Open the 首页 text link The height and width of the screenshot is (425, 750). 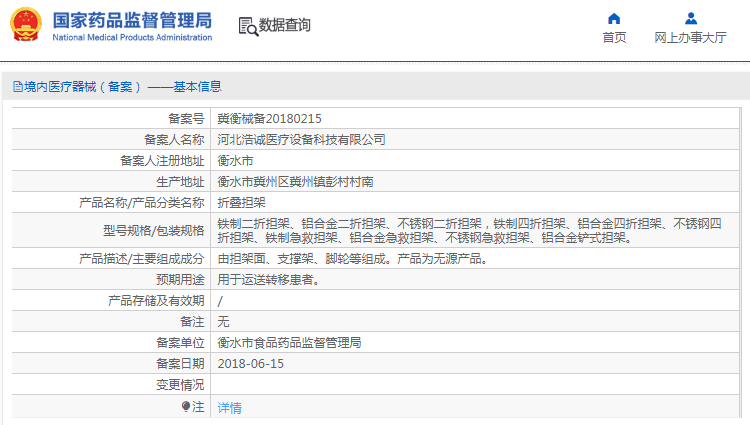pos(614,38)
